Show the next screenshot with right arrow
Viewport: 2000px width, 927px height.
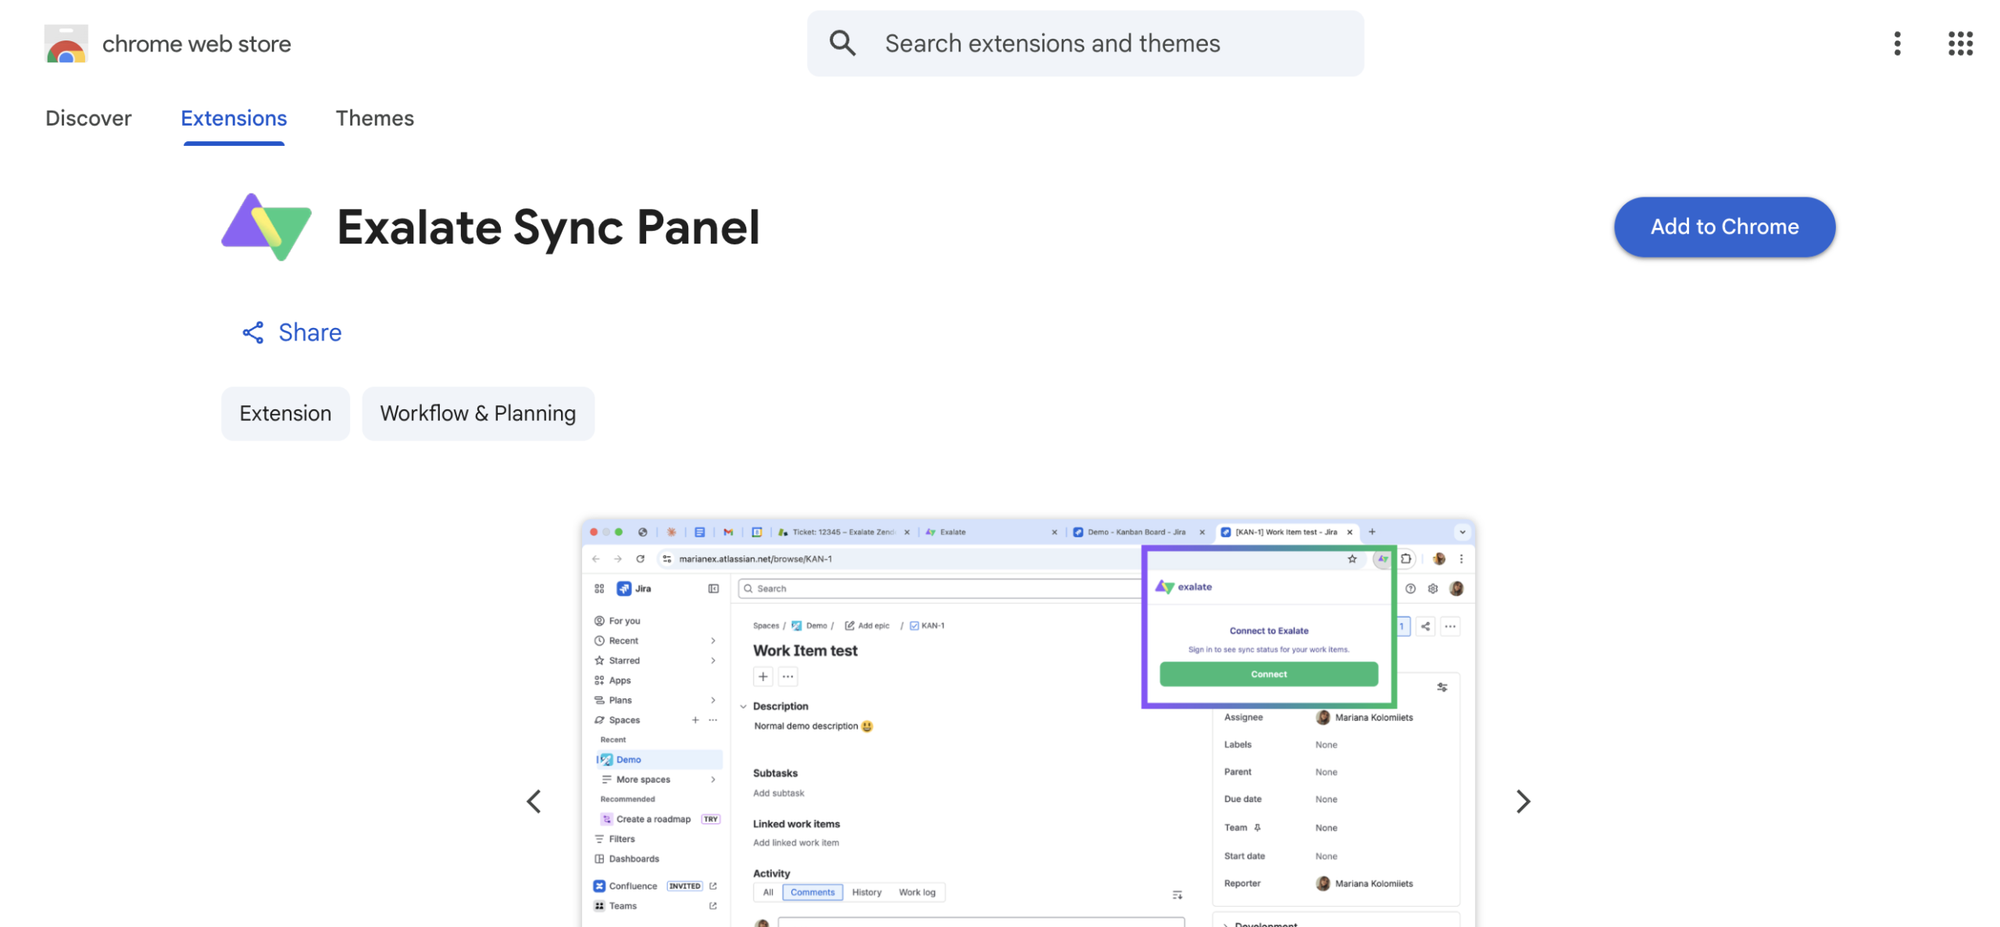tap(1522, 801)
